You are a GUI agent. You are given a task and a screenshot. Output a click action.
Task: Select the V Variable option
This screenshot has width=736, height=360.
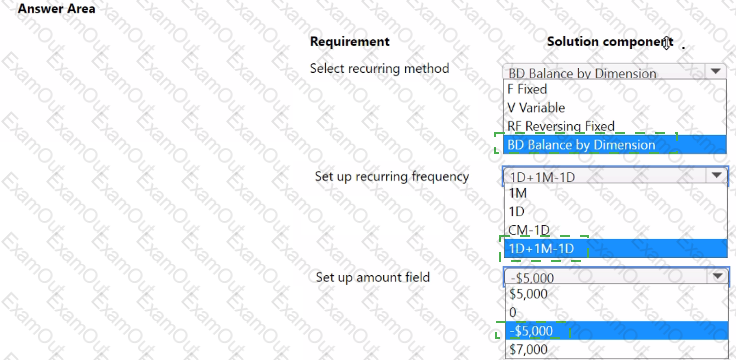(x=615, y=107)
